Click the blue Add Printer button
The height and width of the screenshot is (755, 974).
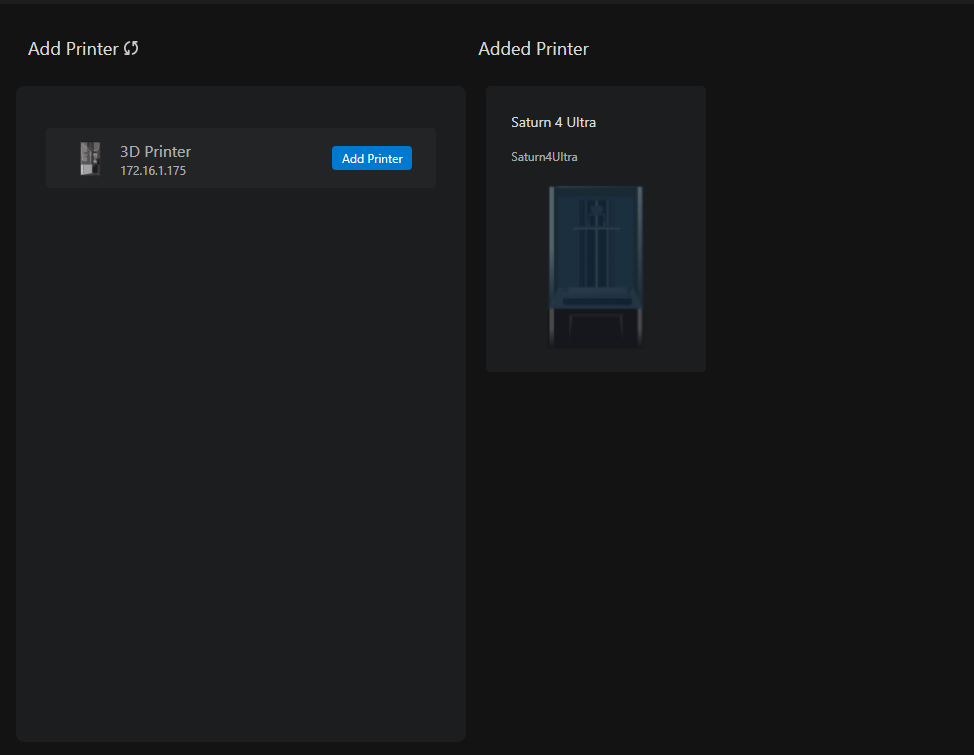tap(372, 158)
